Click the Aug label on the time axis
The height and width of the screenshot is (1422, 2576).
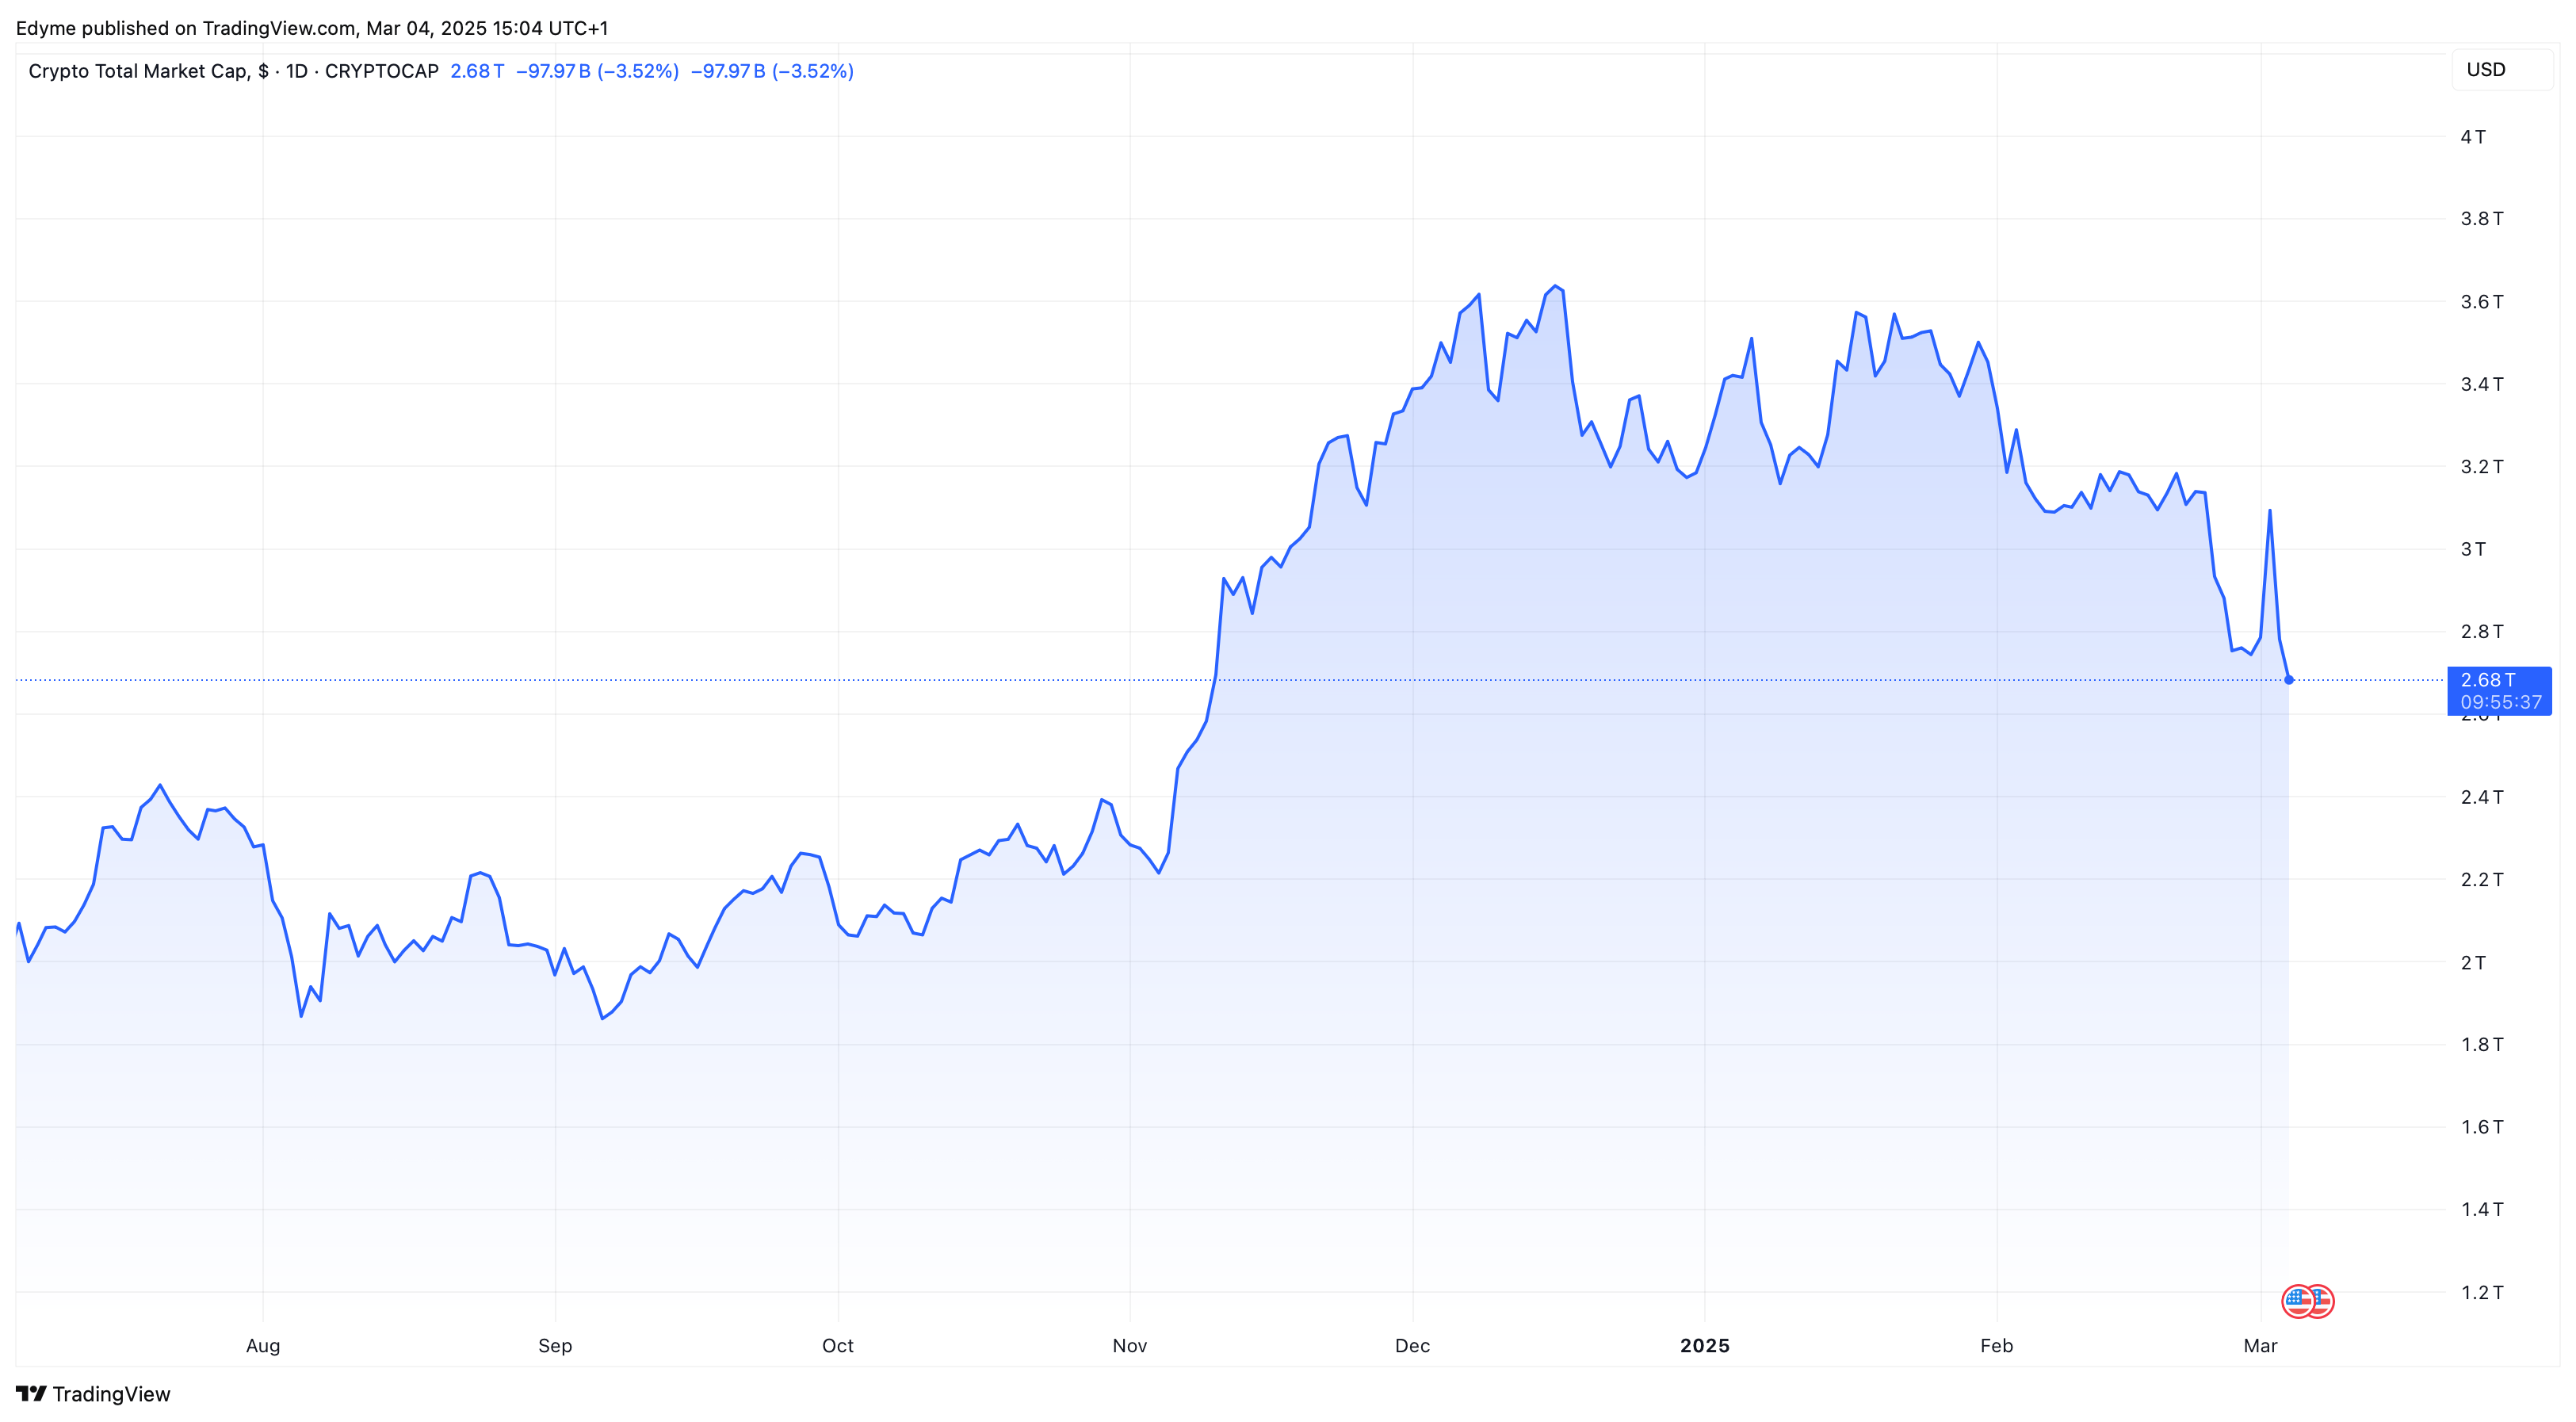(x=263, y=1346)
